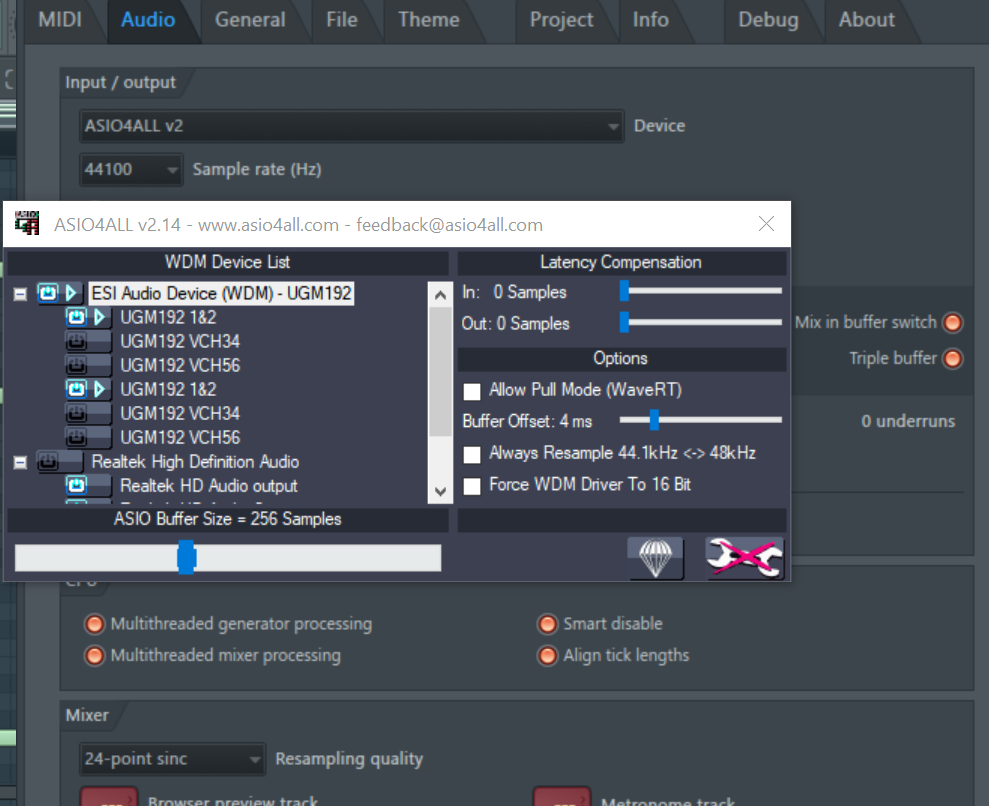Select Realtek HD Audio output row
The height and width of the screenshot is (806, 989).
coord(209,486)
